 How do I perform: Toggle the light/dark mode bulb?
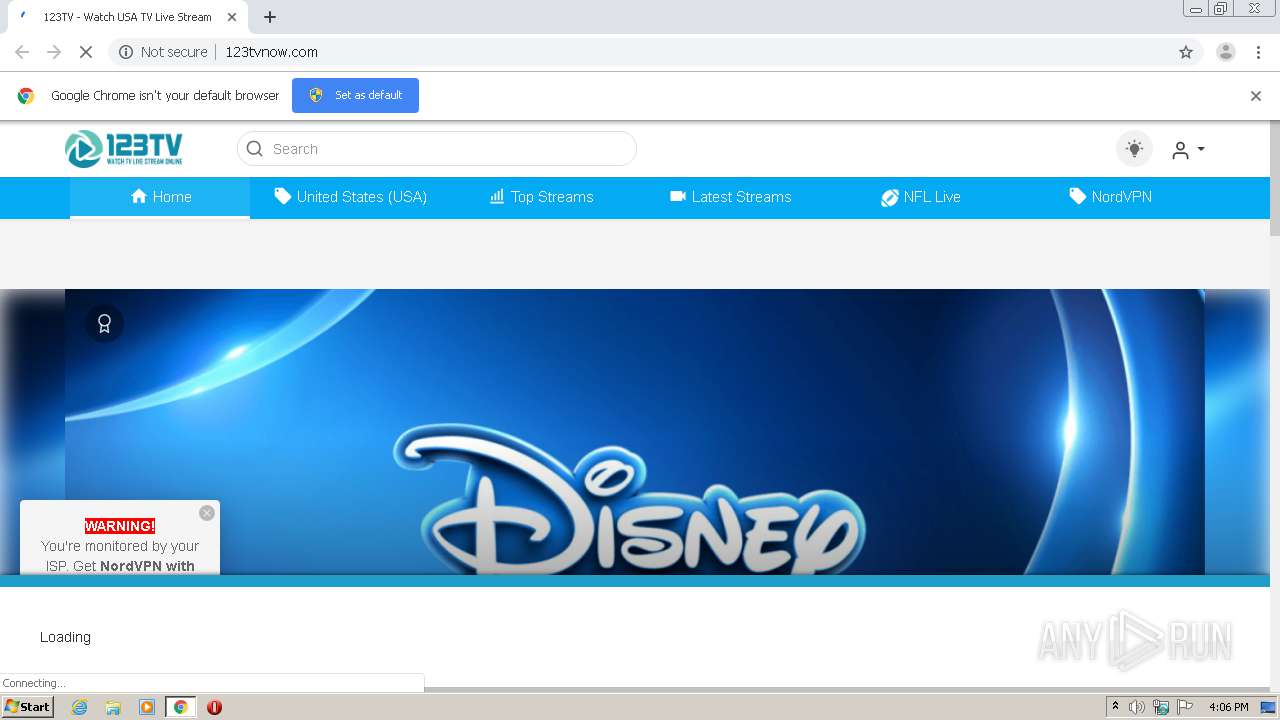click(x=1134, y=149)
